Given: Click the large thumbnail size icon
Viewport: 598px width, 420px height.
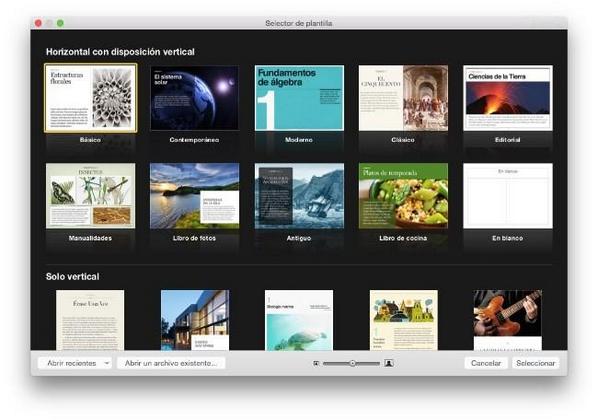Looking at the screenshot, I should pos(389,363).
